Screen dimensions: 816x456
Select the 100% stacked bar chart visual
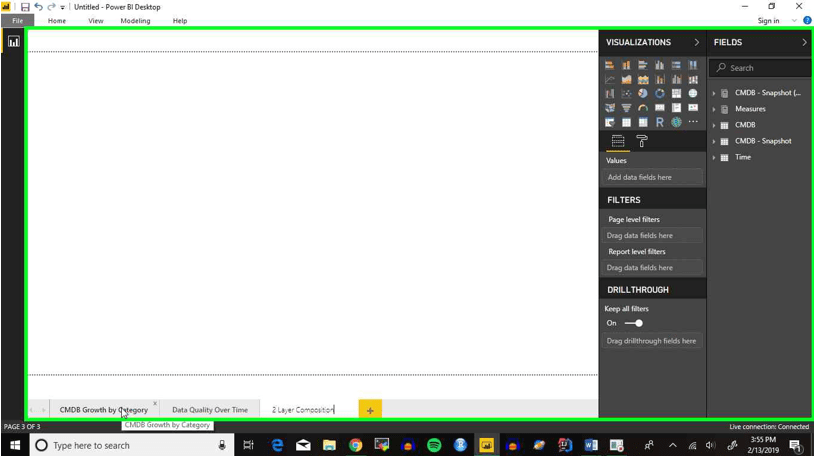[x=676, y=65]
